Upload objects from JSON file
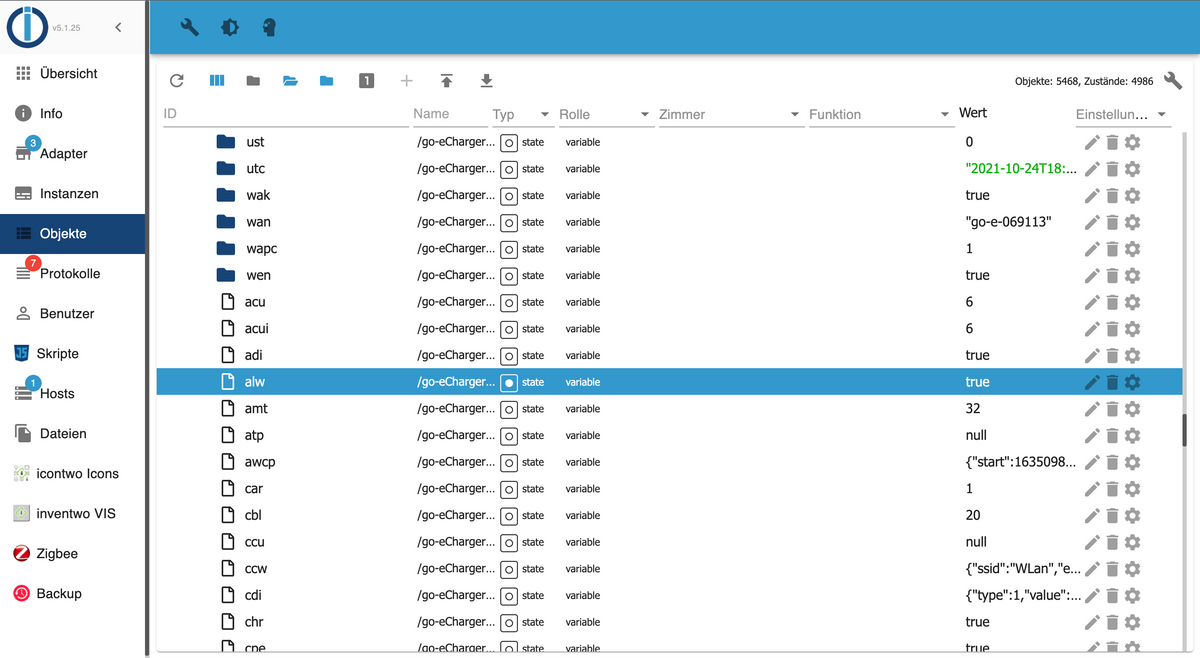1200x658 pixels. point(446,80)
